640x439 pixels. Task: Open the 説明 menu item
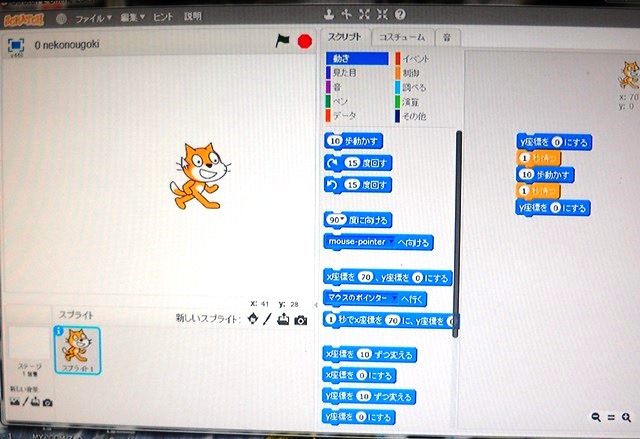pos(193,16)
